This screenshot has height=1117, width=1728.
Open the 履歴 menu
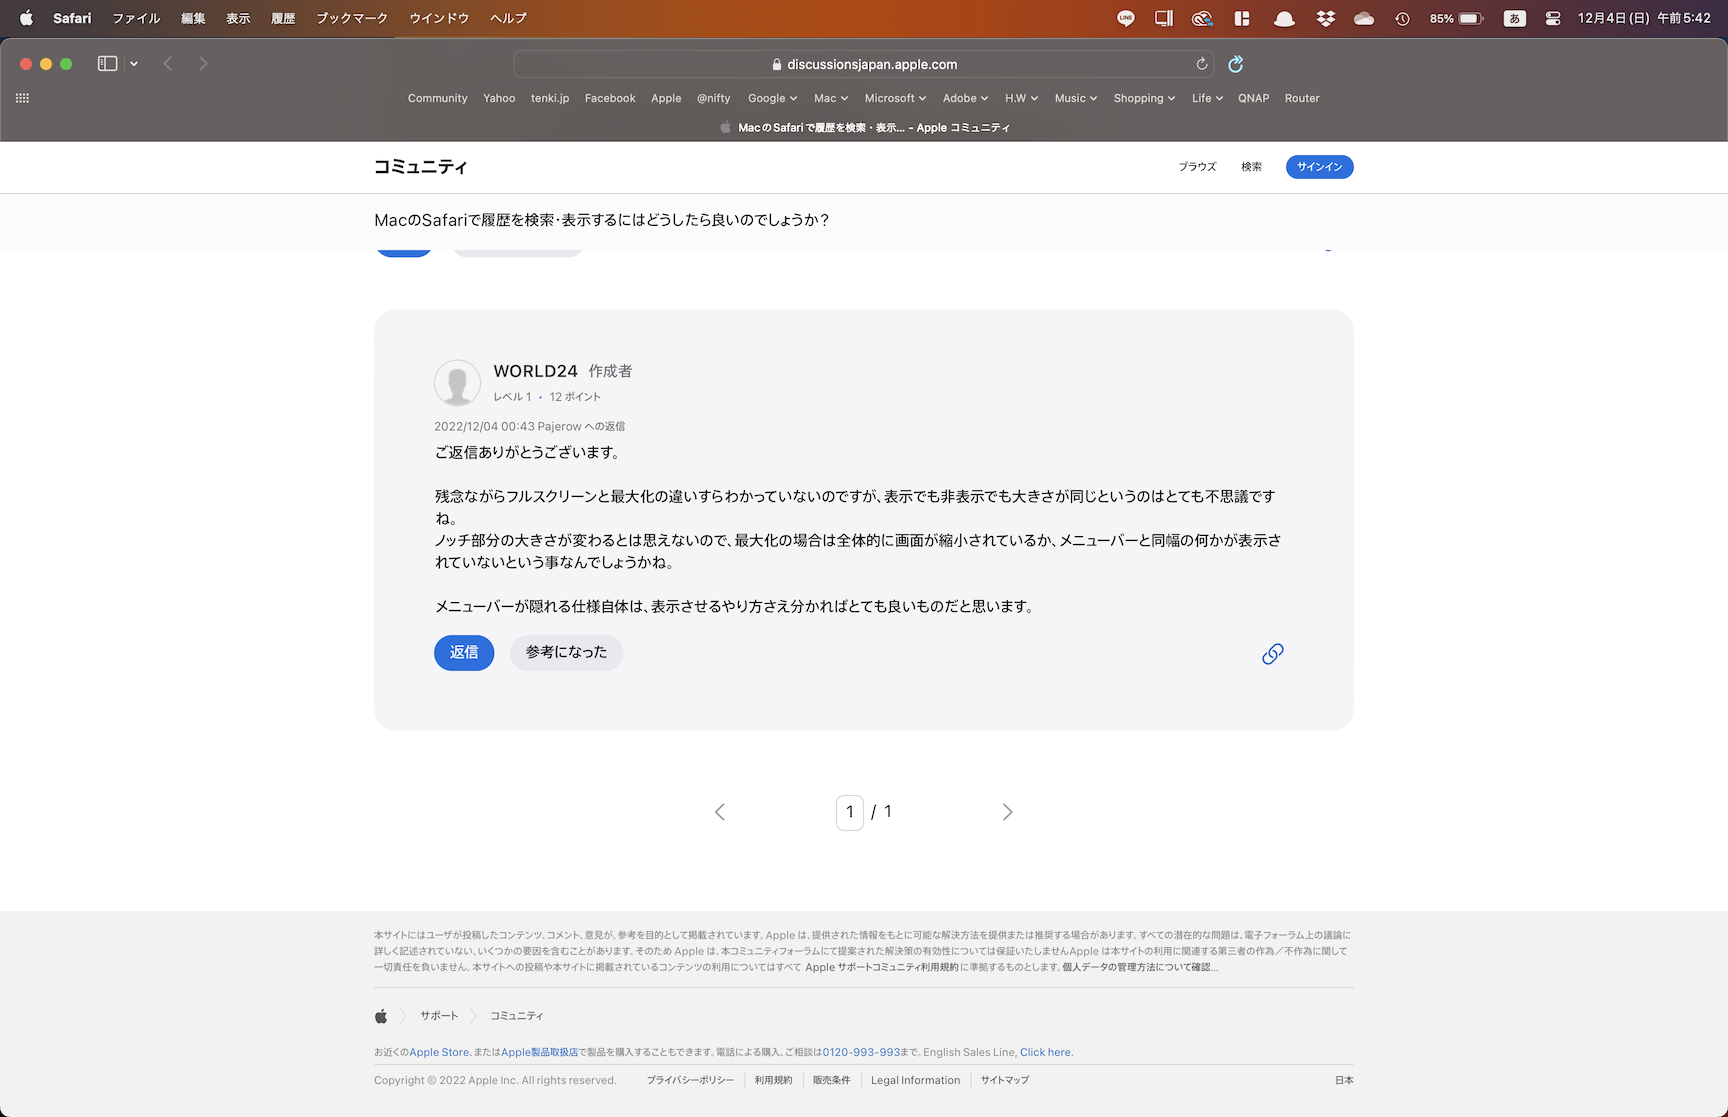(283, 18)
